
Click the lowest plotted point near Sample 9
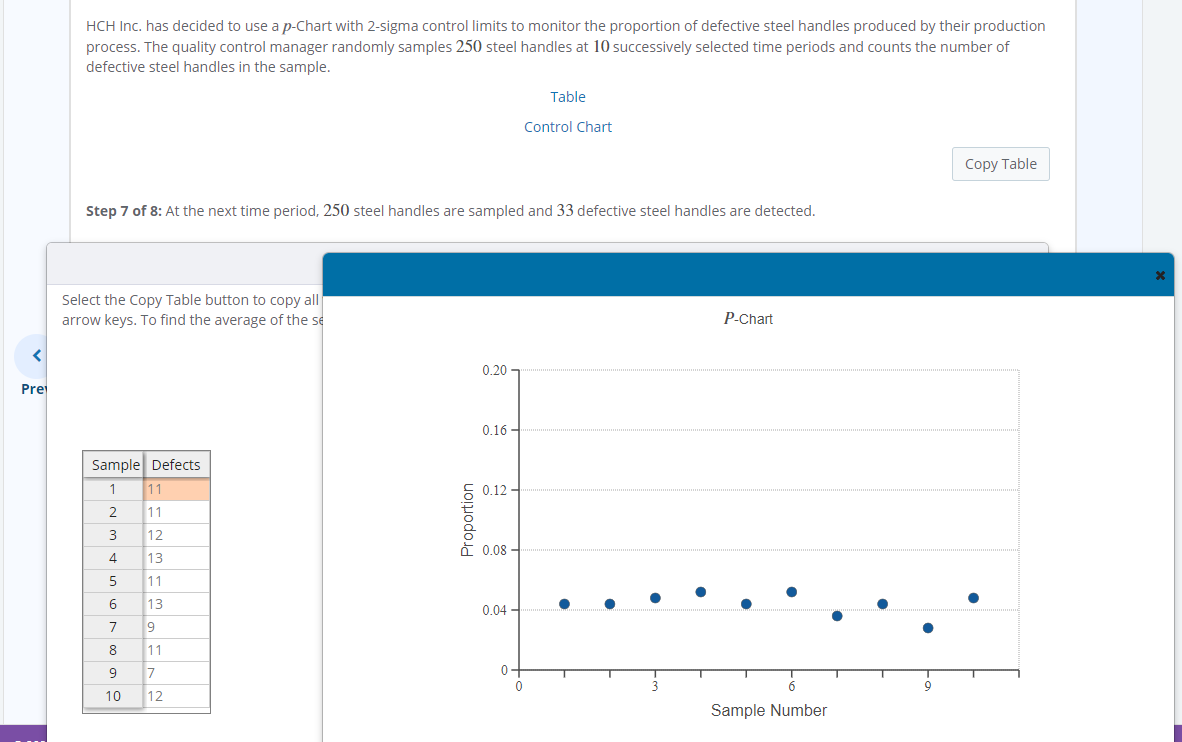926,628
